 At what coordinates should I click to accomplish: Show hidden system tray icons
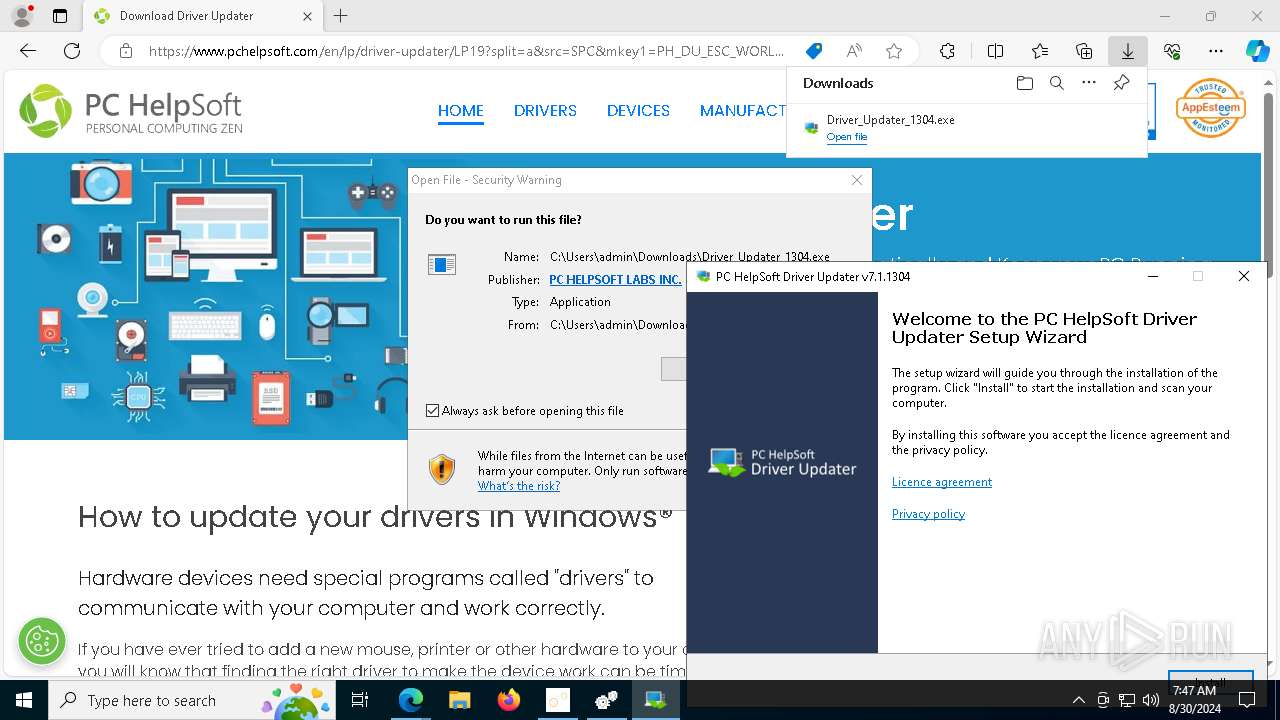pyautogui.click(x=1078, y=700)
